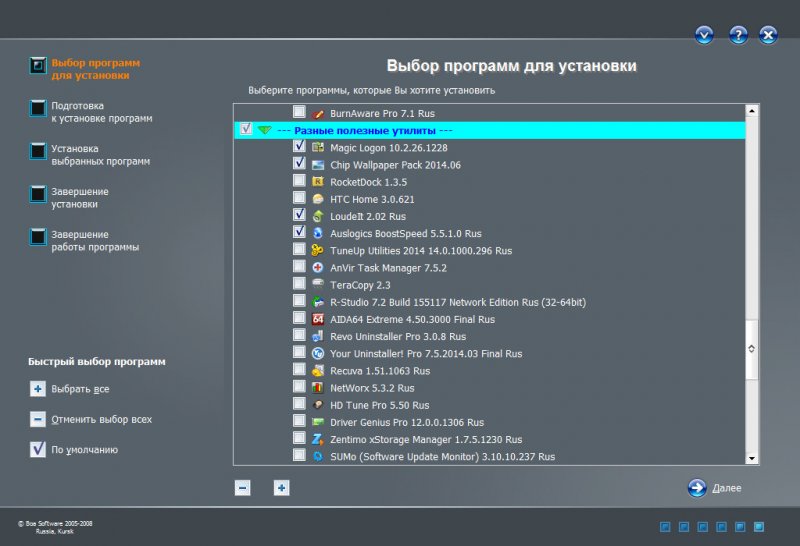Viewport: 800px width, 546px height.
Task: Click the AnVir Task Manager icon
Action: click(318, 268)
